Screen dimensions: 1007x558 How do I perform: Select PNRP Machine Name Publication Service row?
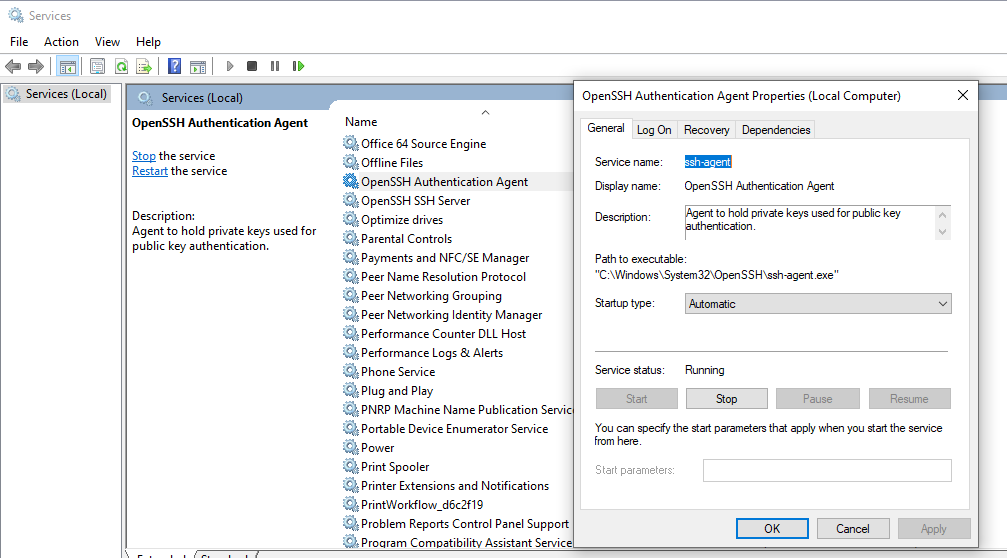(457, 410)
